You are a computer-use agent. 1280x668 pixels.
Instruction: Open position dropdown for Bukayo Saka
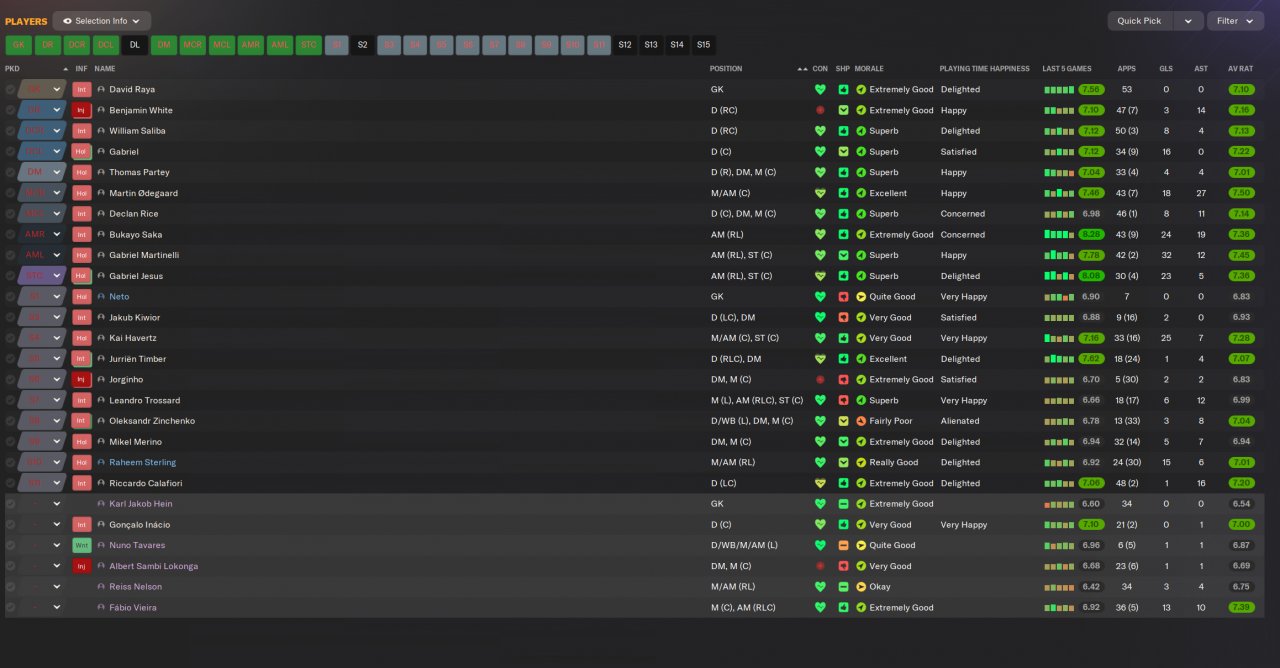58,234
